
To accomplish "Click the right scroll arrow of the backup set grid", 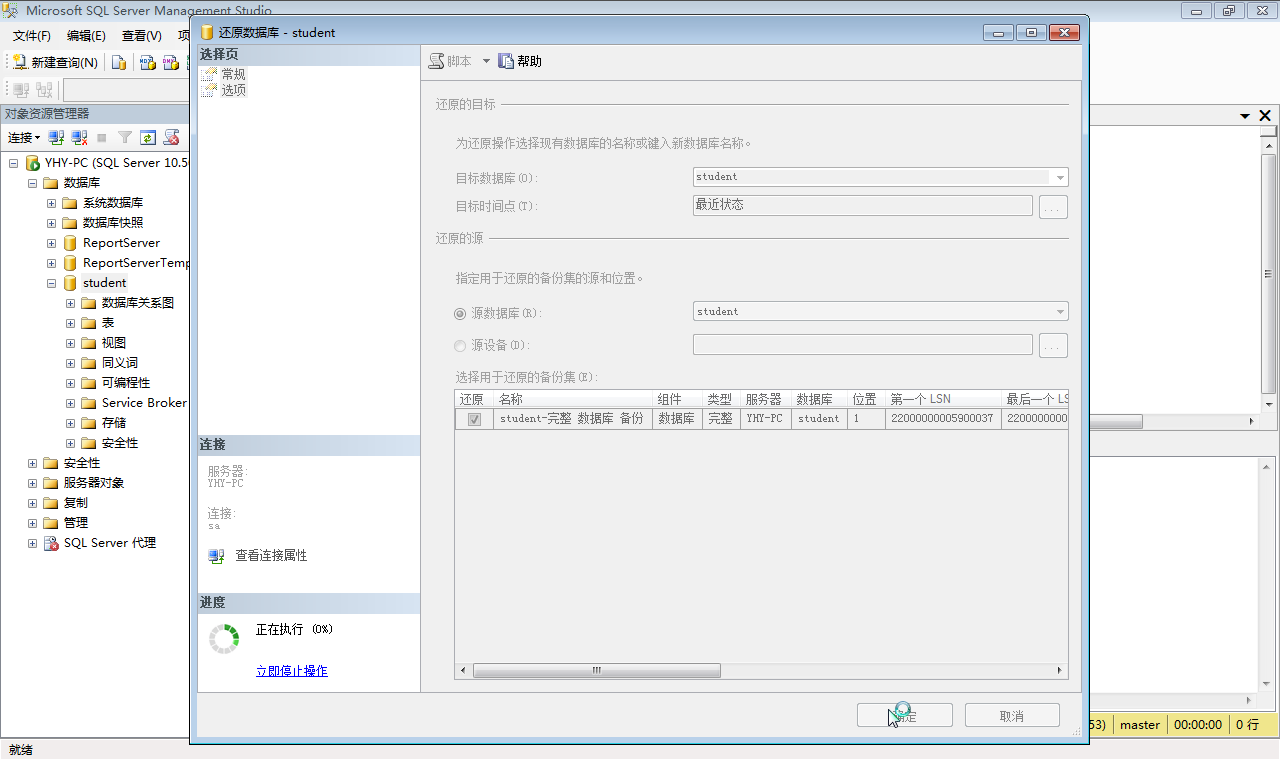I will 1061,671.
